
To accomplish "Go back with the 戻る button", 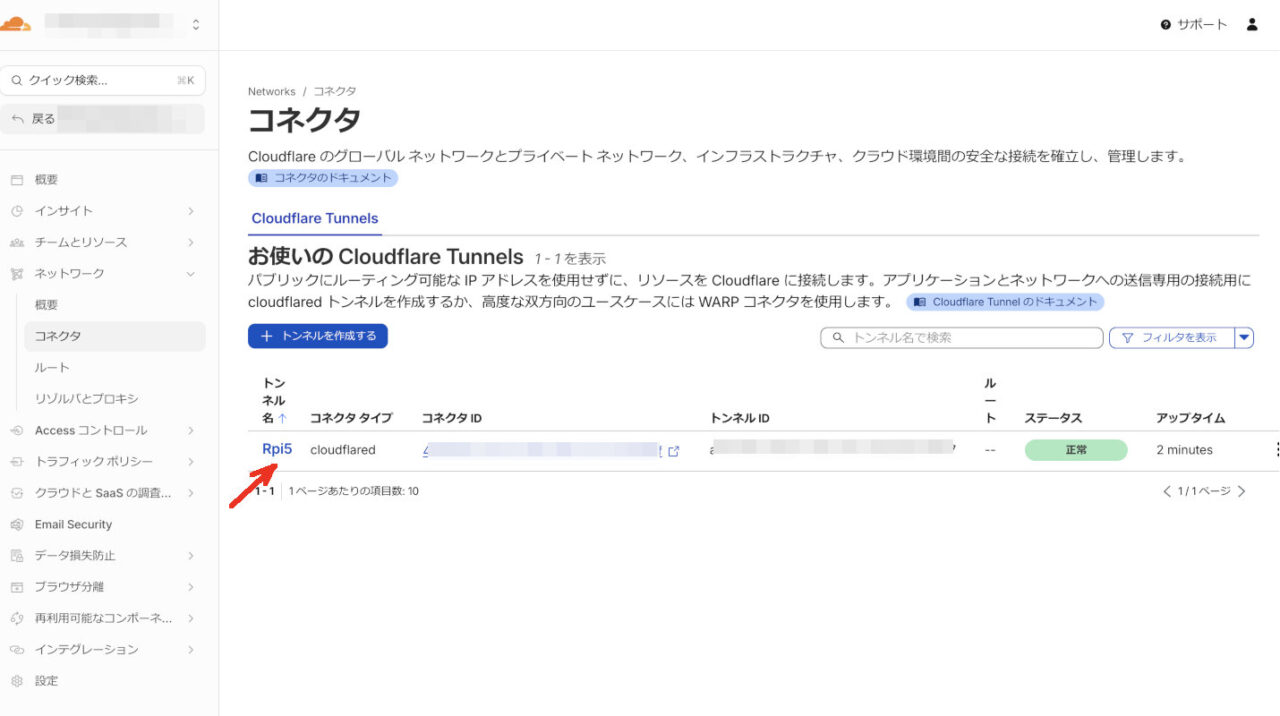I will (103, 119).
